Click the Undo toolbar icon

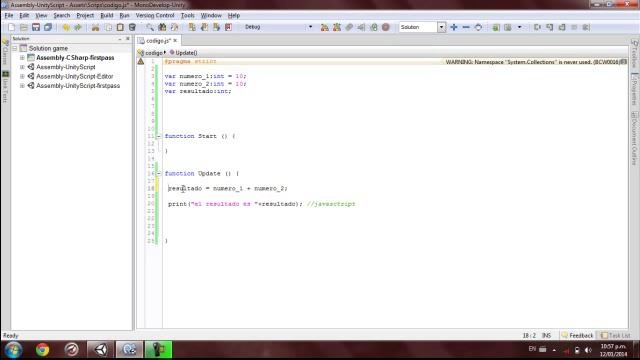66,27
